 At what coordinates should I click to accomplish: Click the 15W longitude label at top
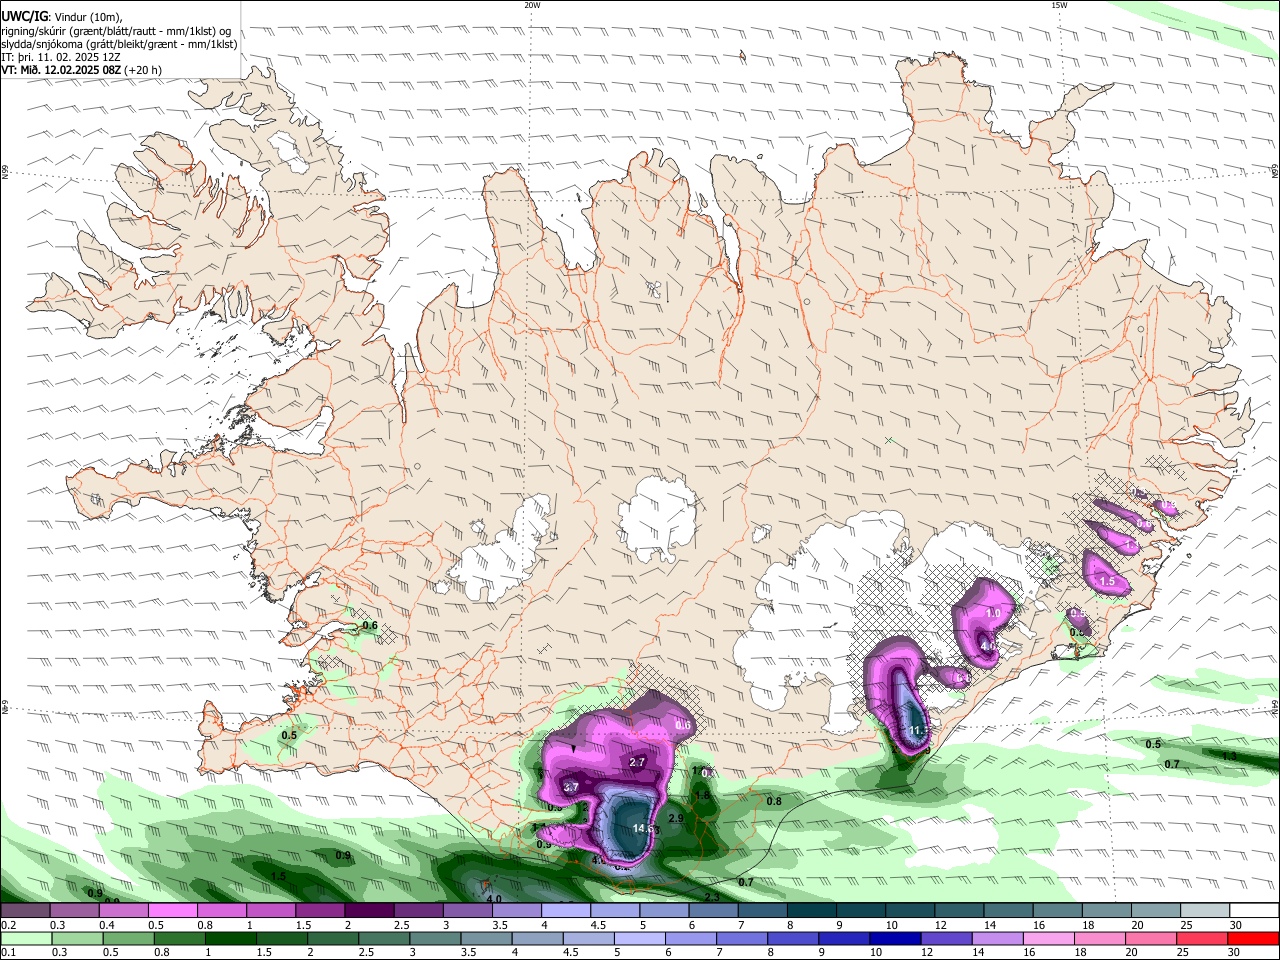pos(1059,5)
